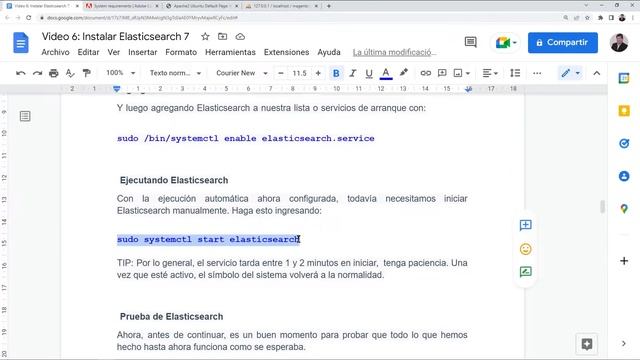
Task: Open the 100% zoom dropdown
Action: [x=120, y=73]
